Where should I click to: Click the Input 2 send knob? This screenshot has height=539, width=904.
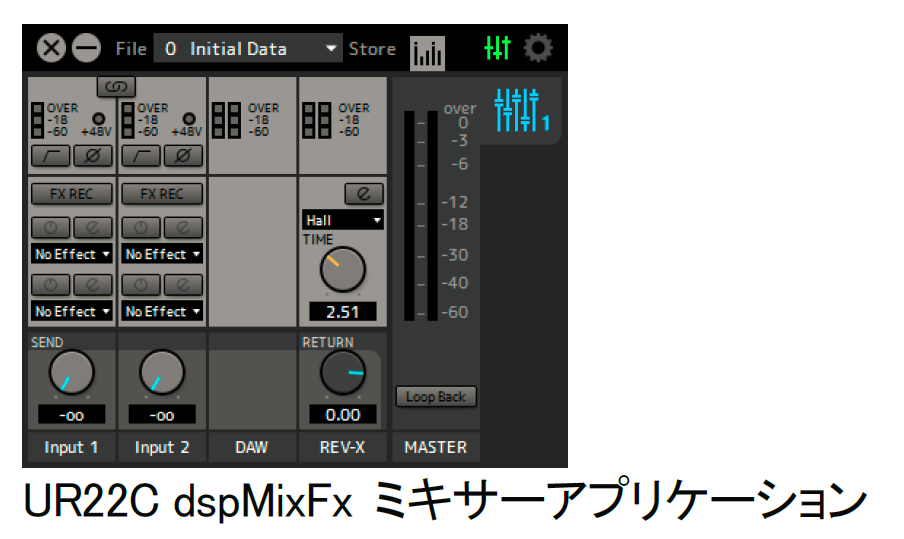pos(162,372)
